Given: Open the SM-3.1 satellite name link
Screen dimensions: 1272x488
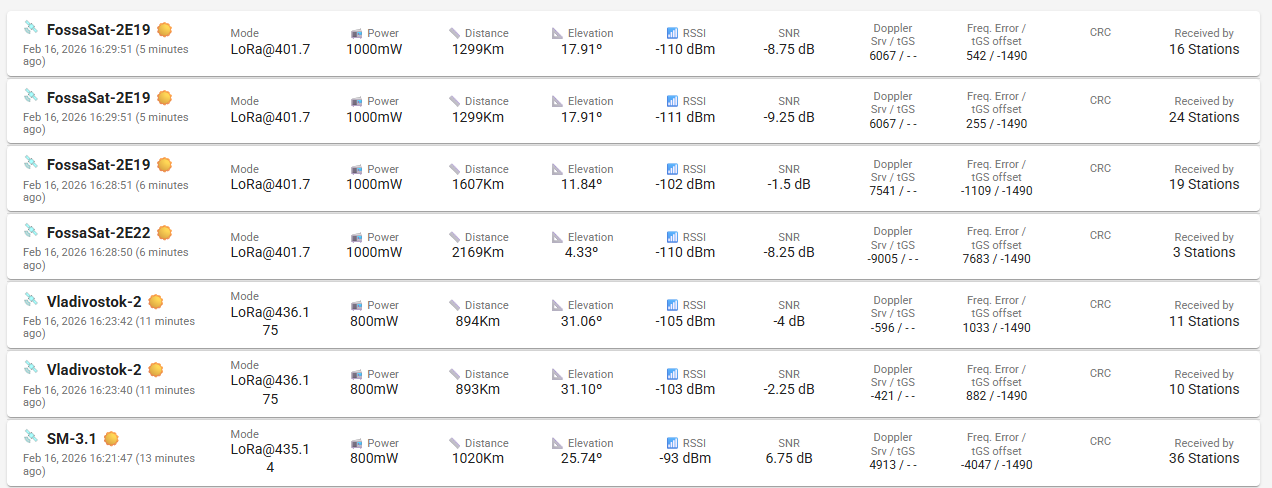Looking at the screenshot, I should pyautogui.click(x=72, y=438).
